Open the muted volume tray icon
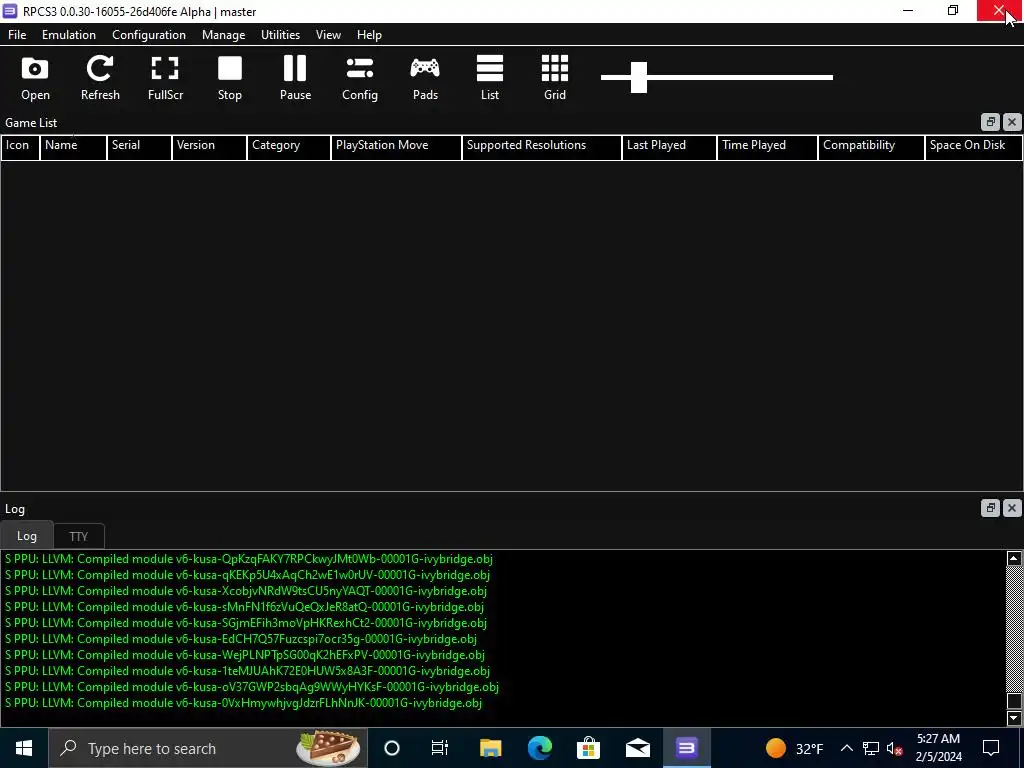 pos(894,748)
